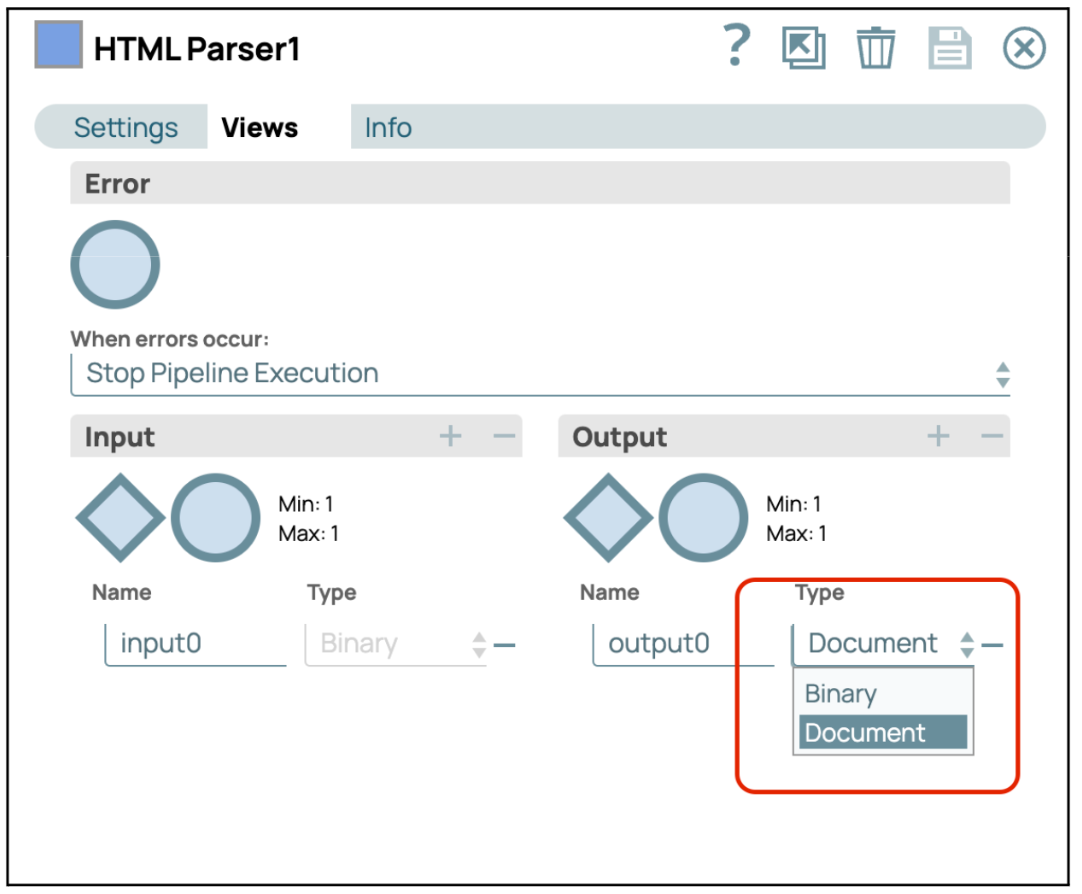Toggle the Error view circle
Screen dimensions: 1082x894
[x=115, y=265]
